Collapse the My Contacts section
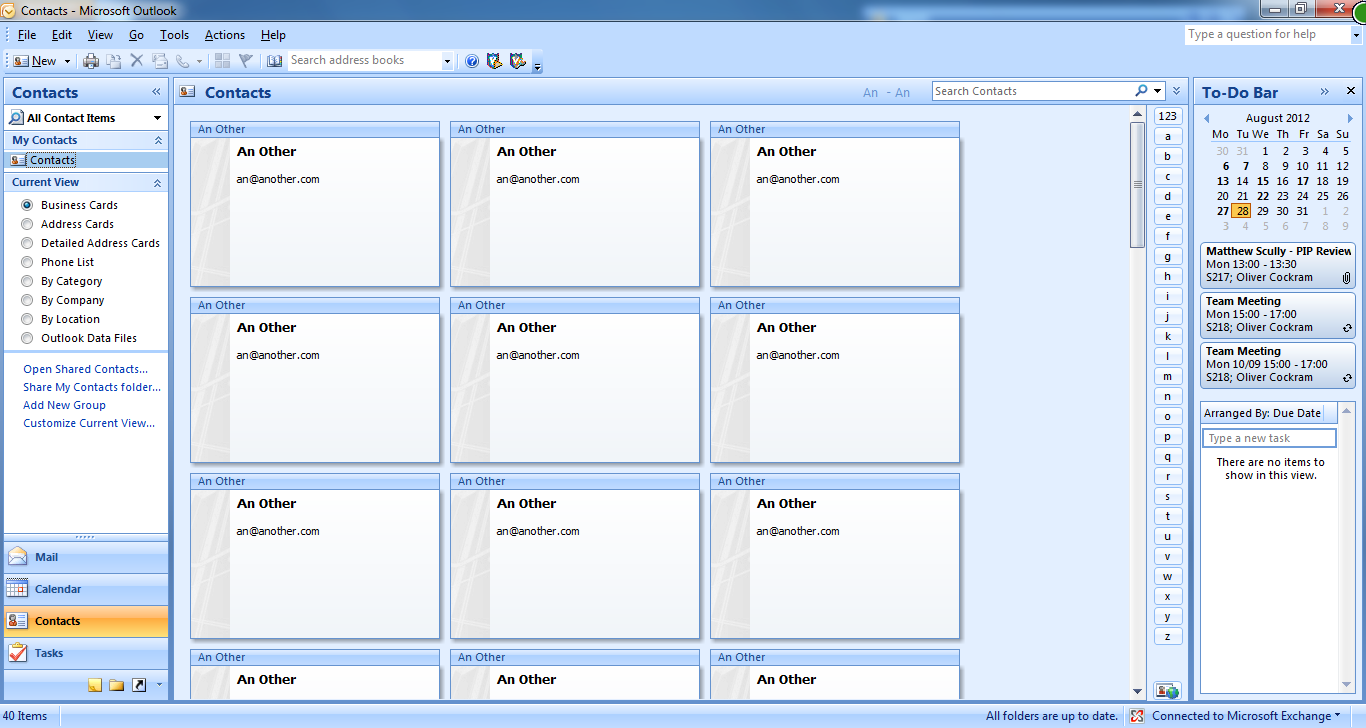The image size is (1366, 728). [x=157, y=141]
